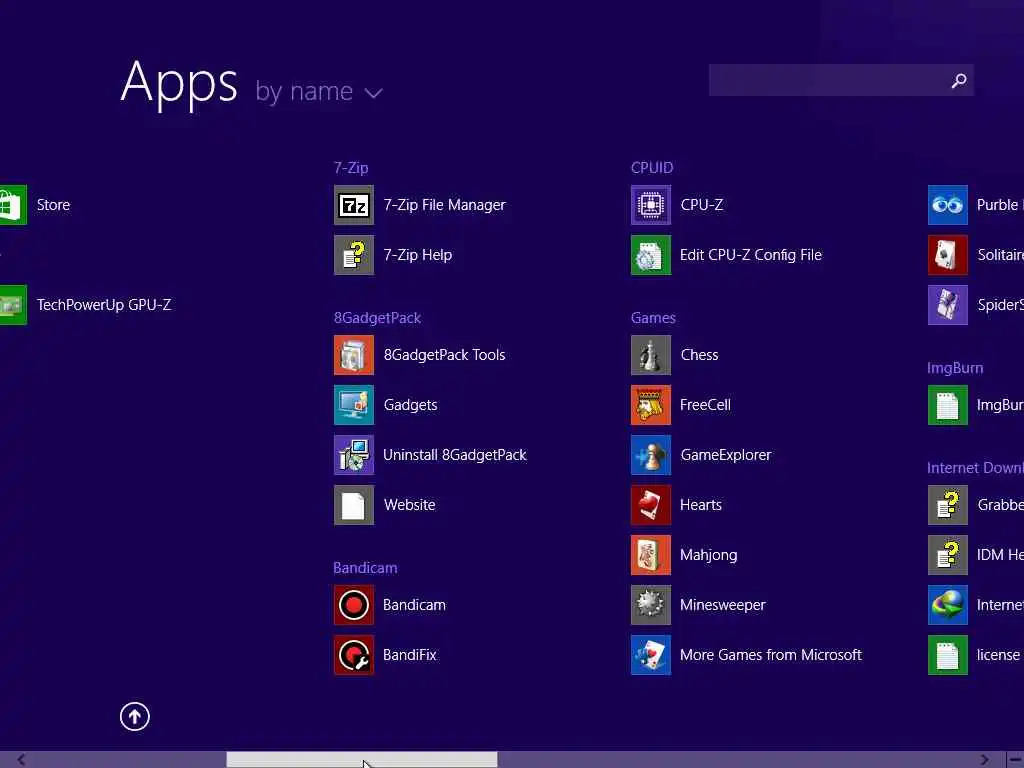Click the 'TechPowerUp GPU-Z' label
1024x768 pixels.
pos(104,304)
